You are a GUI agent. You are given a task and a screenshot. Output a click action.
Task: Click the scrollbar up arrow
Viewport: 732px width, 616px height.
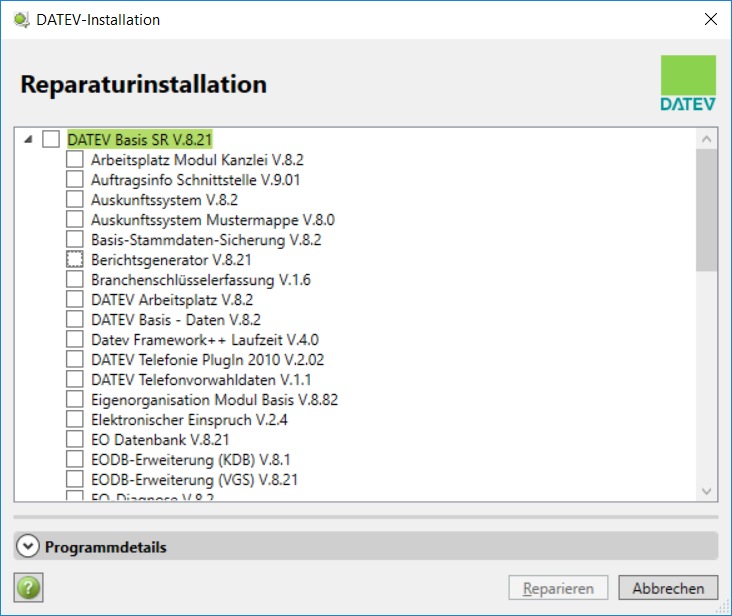tap(706, 139)
